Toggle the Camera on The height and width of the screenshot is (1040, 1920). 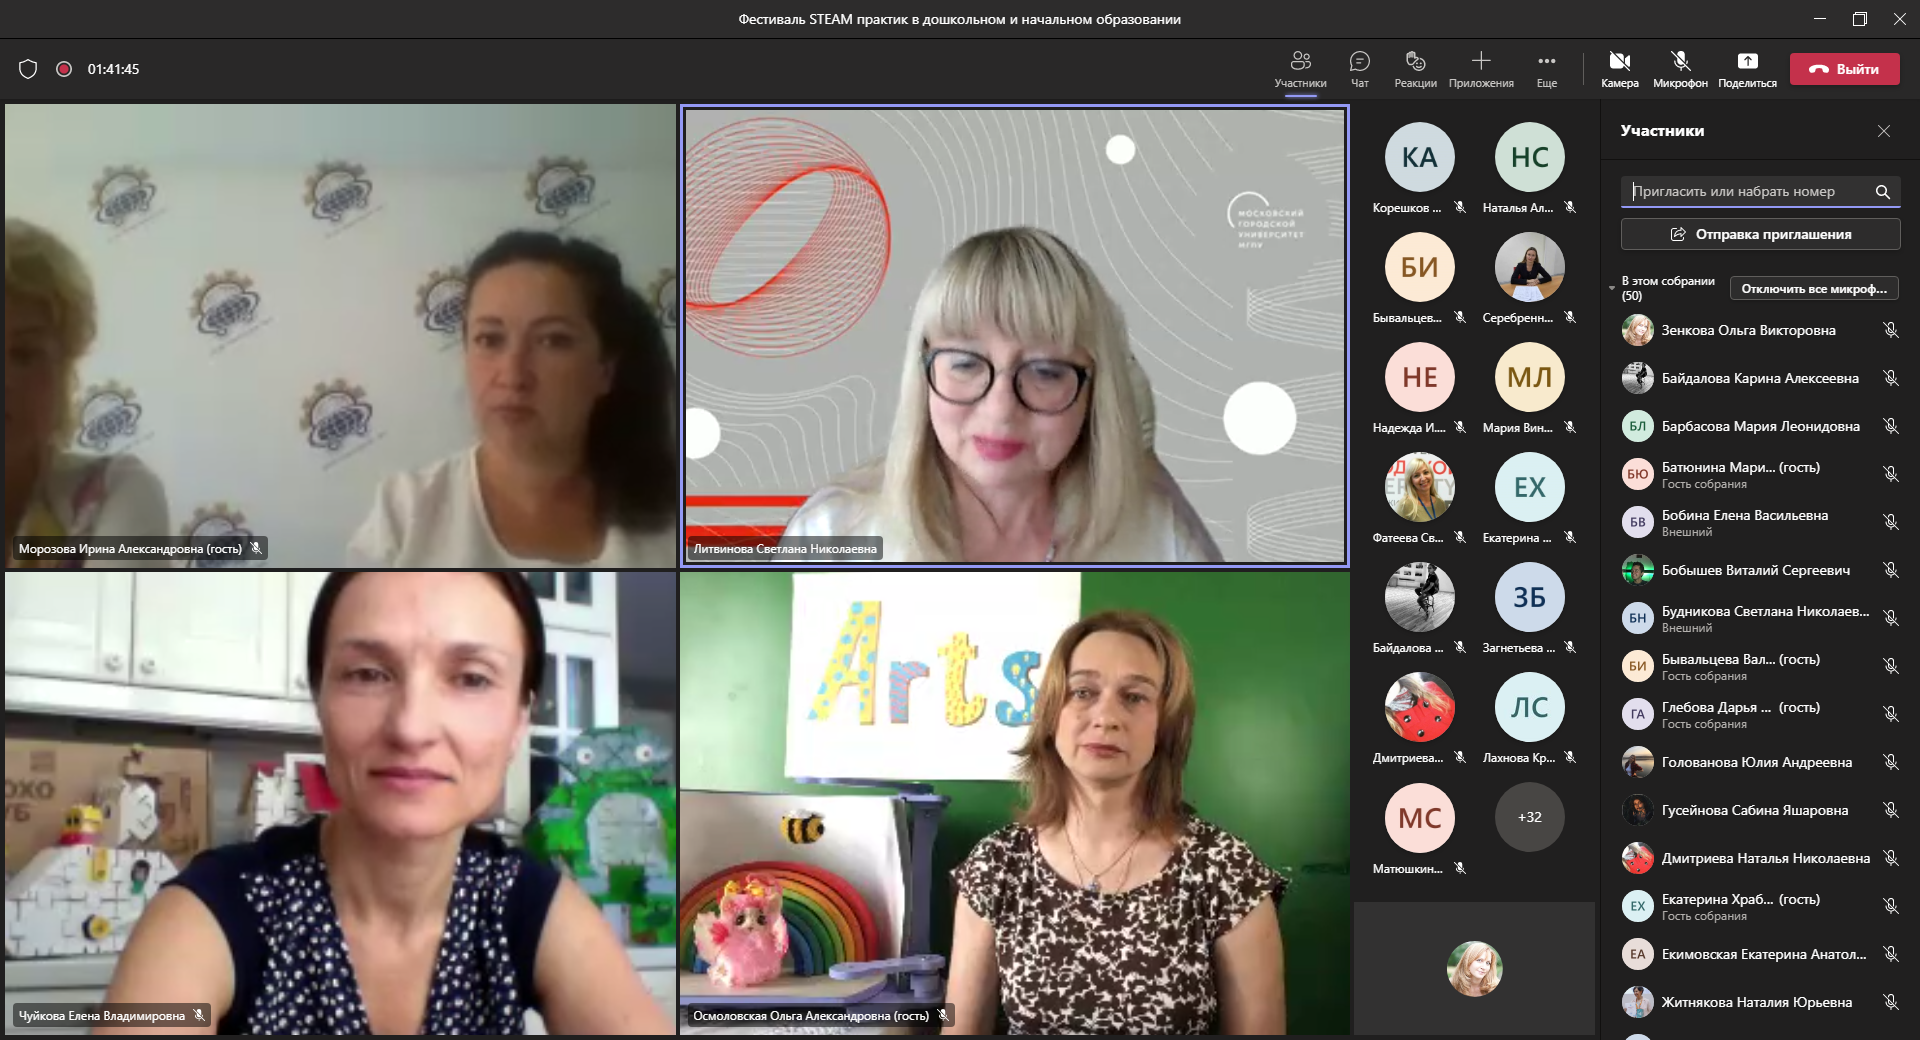click(x=1619, y=62)
